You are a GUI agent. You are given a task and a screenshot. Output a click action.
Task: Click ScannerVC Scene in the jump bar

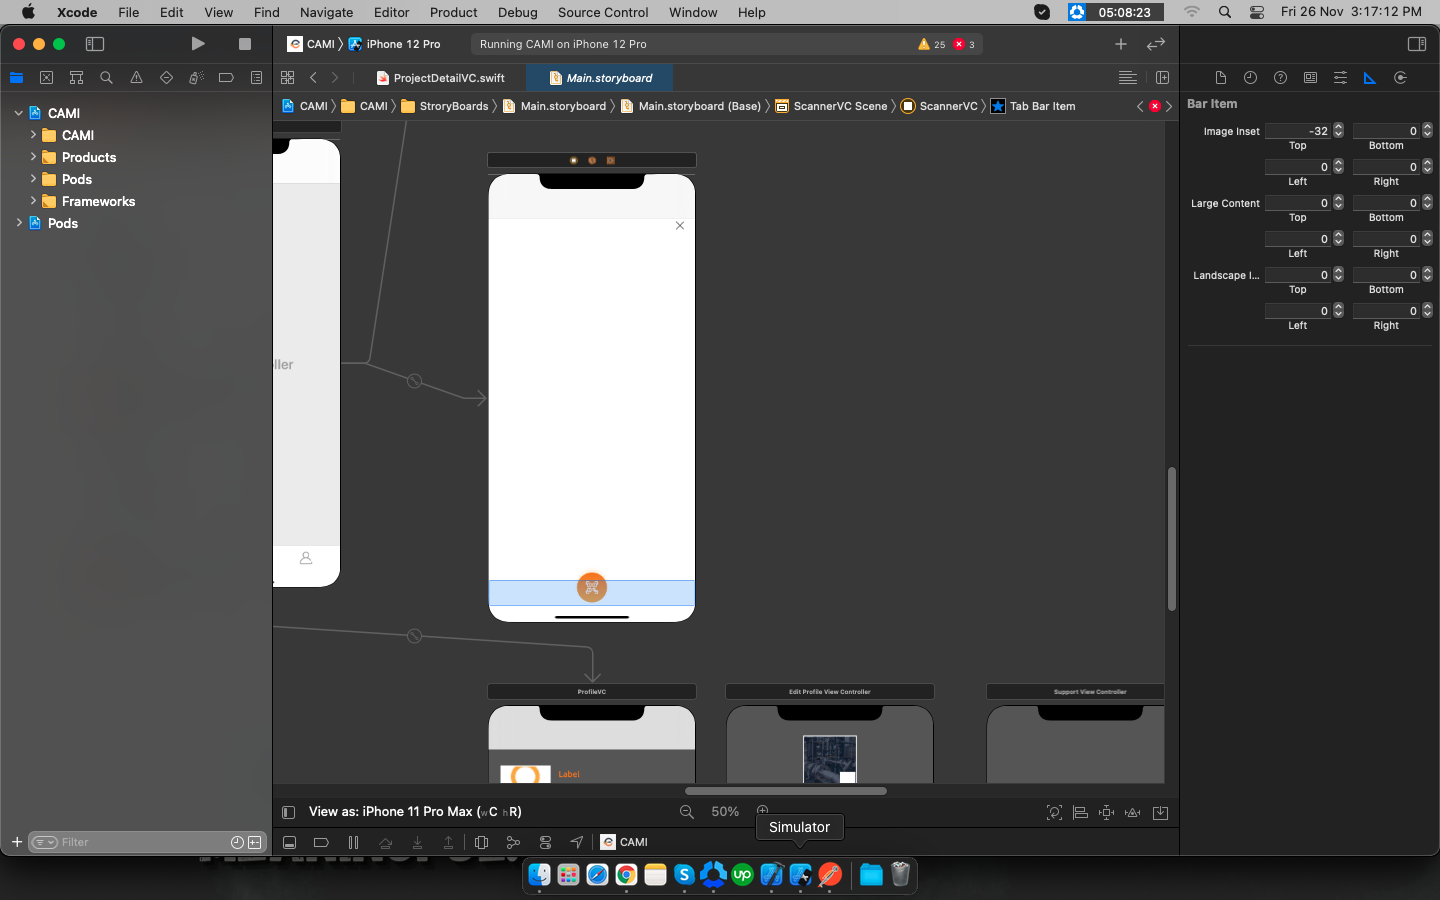pyautogui.click(x=831, y=106)
